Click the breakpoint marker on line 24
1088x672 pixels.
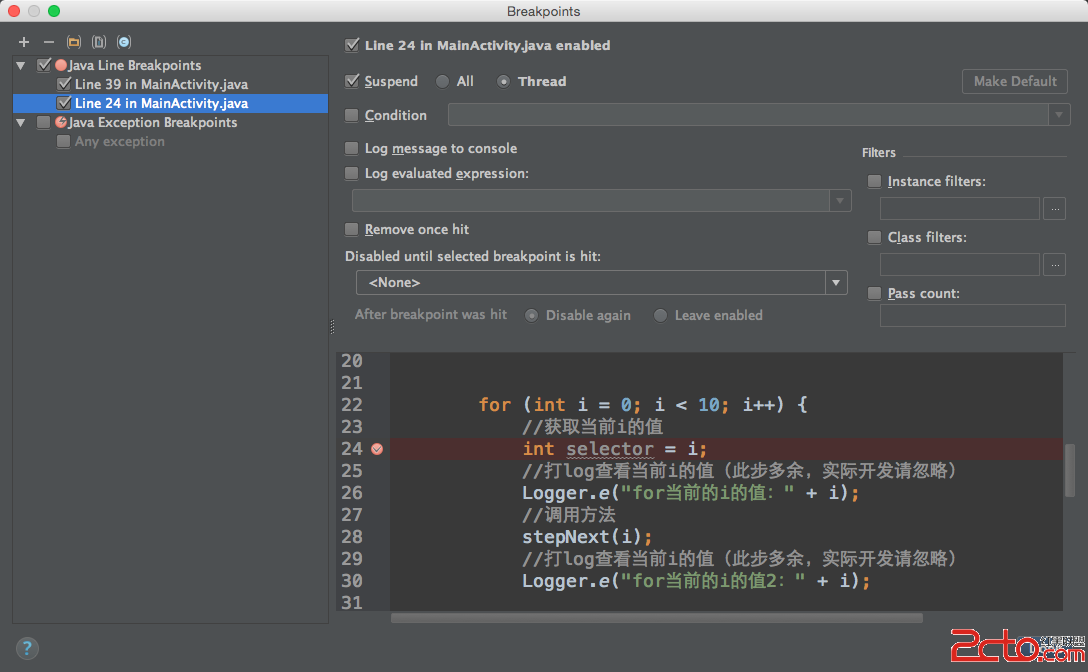[x=377, y=449]
